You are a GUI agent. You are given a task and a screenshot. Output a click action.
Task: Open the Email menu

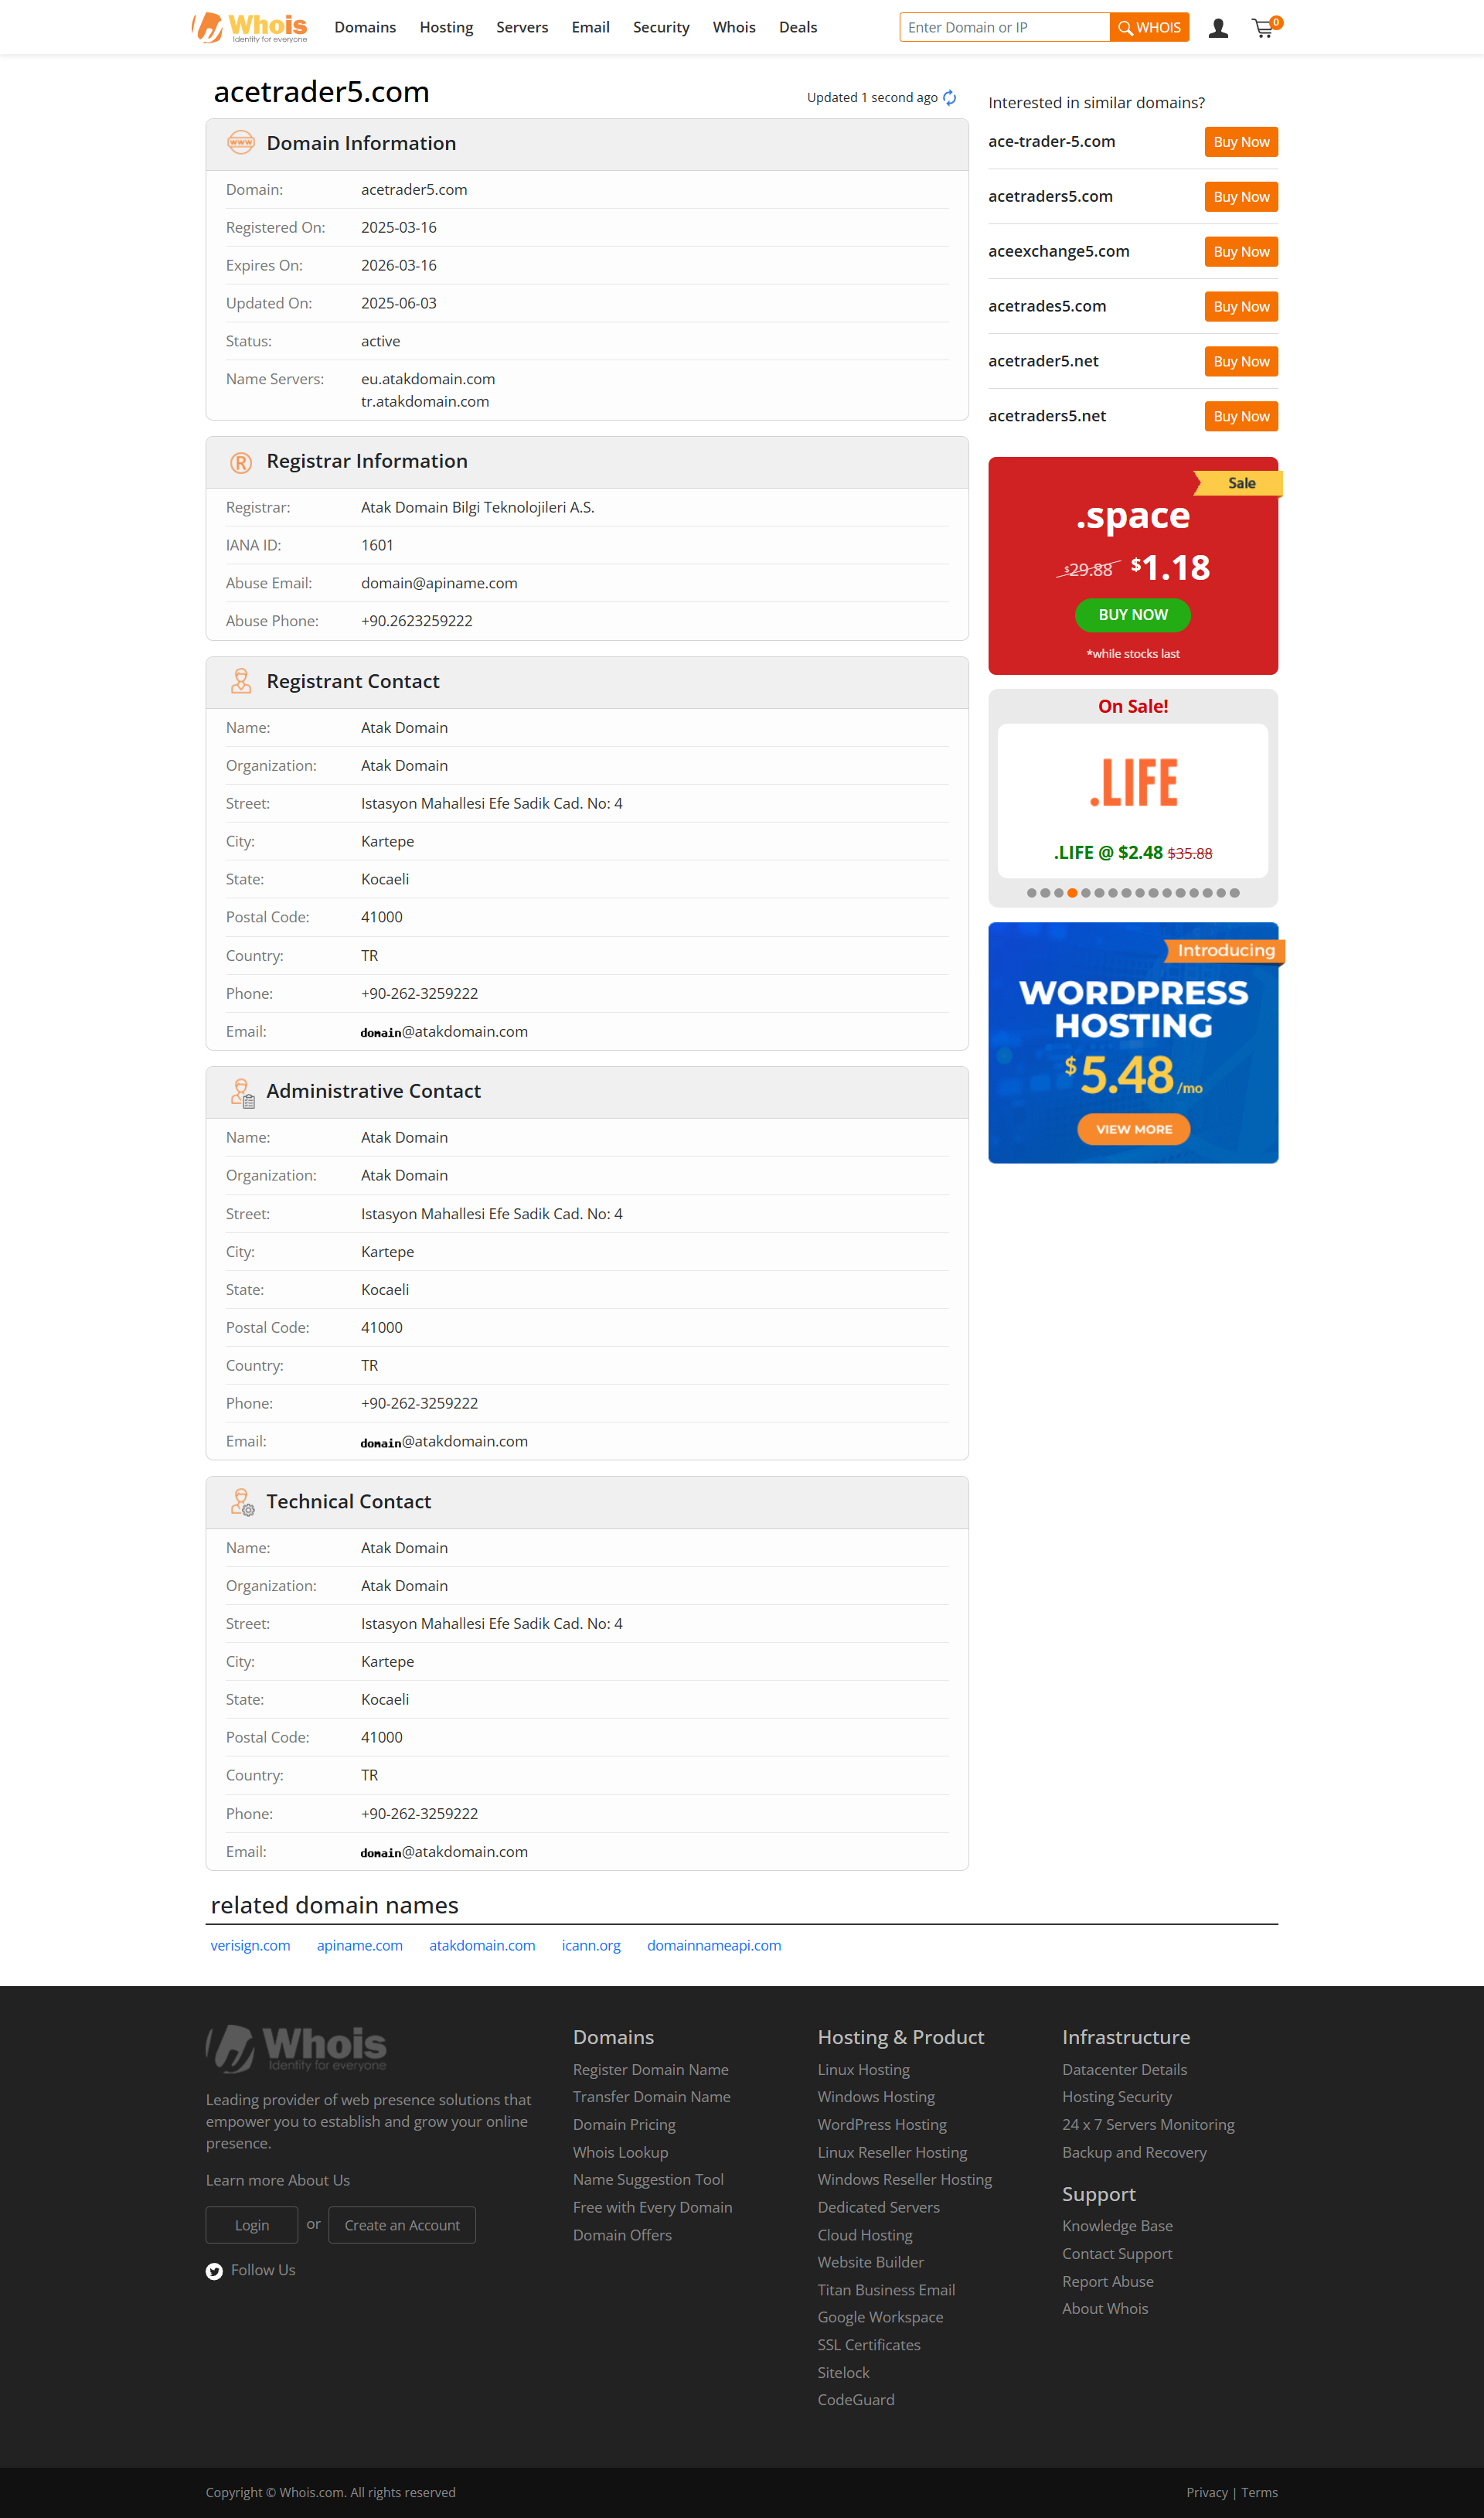coord(590,27)
